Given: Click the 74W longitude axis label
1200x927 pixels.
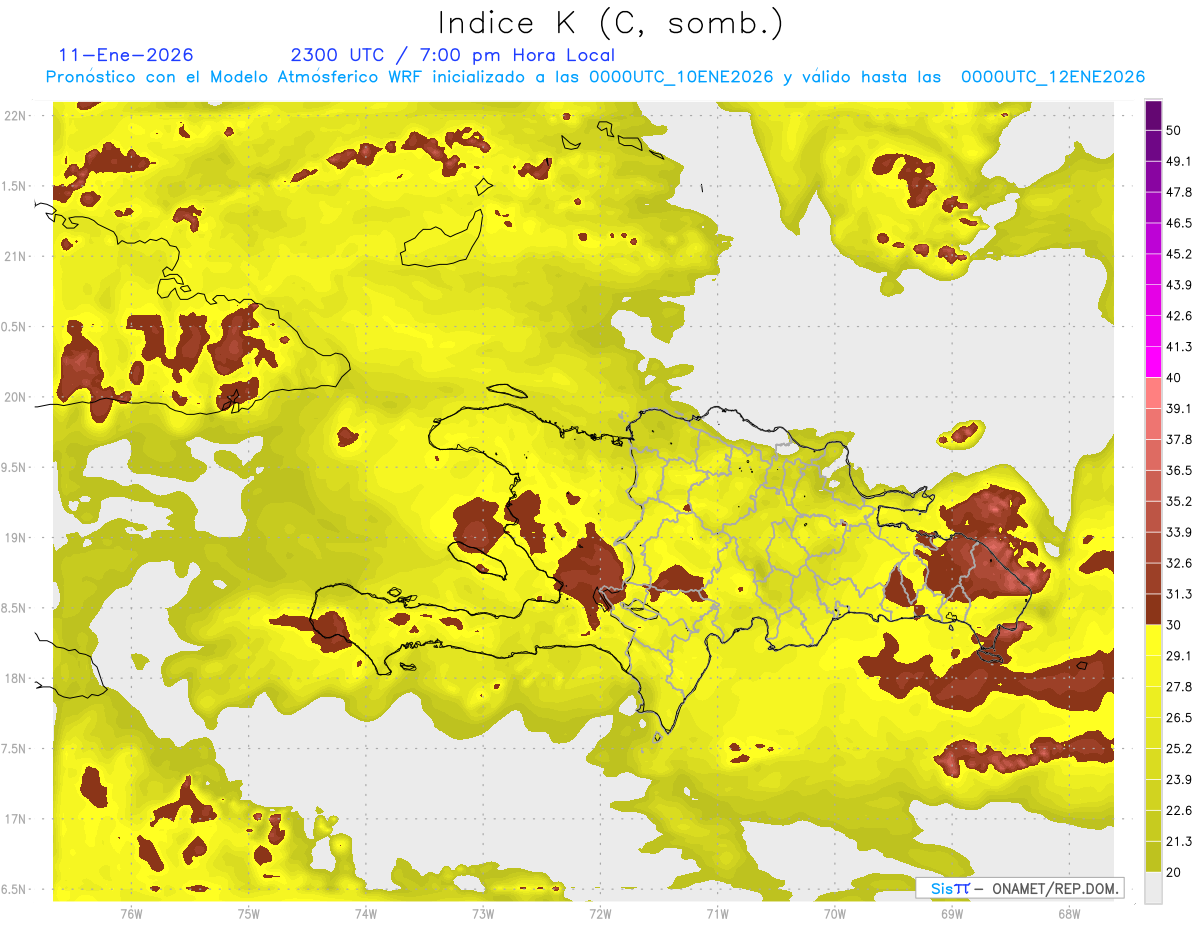Looking at the screenshot, I should [366, 913].
